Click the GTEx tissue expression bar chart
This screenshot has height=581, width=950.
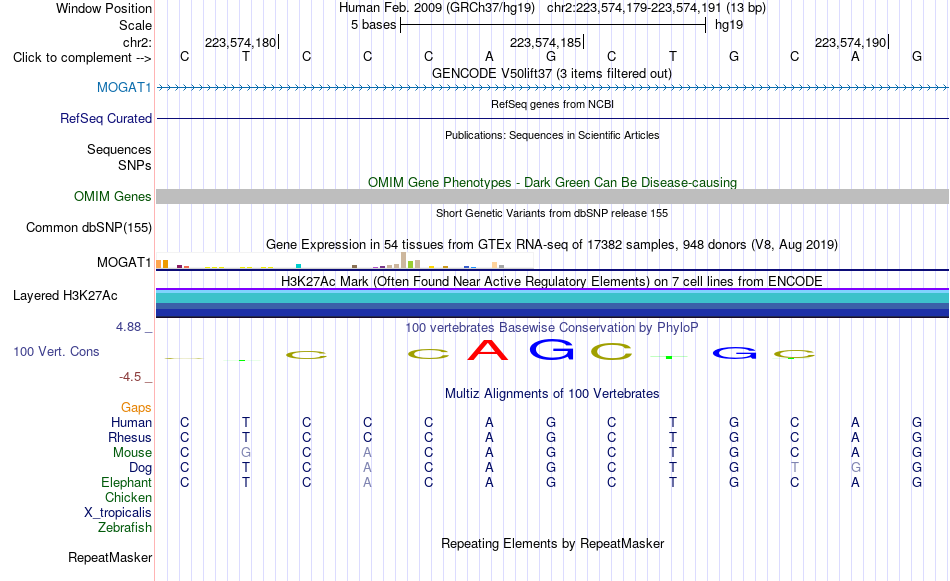coord(345,261)
